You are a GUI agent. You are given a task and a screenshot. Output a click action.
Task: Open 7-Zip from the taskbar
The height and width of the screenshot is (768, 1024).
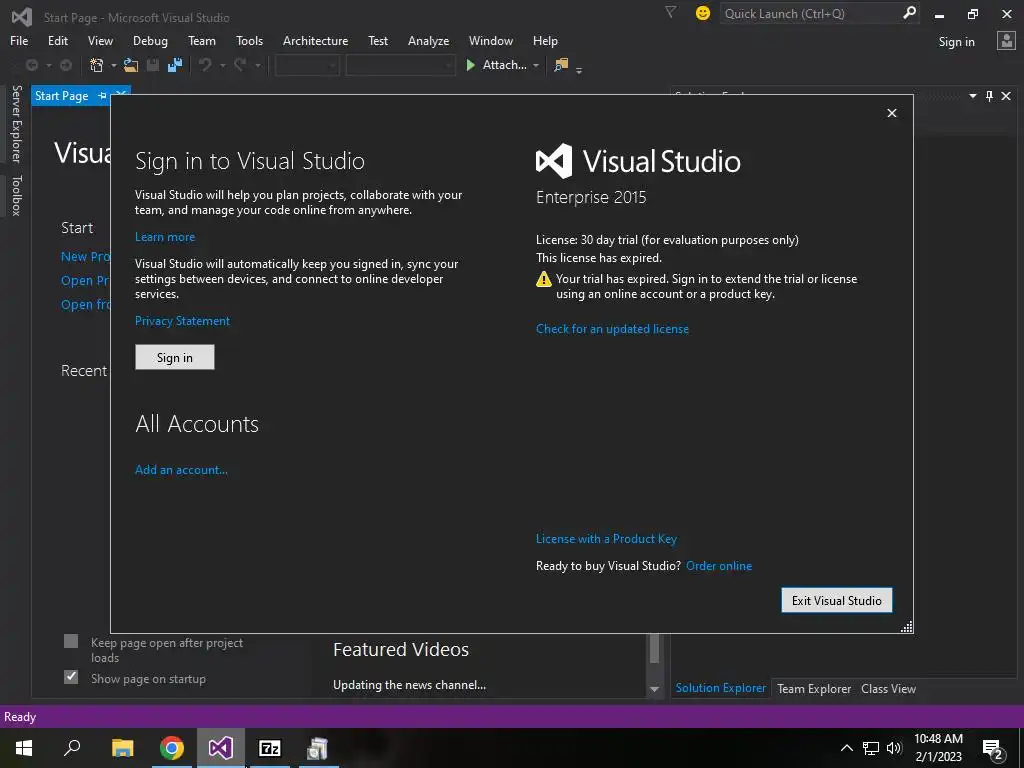pyautogui.click(x=270, y=748)
